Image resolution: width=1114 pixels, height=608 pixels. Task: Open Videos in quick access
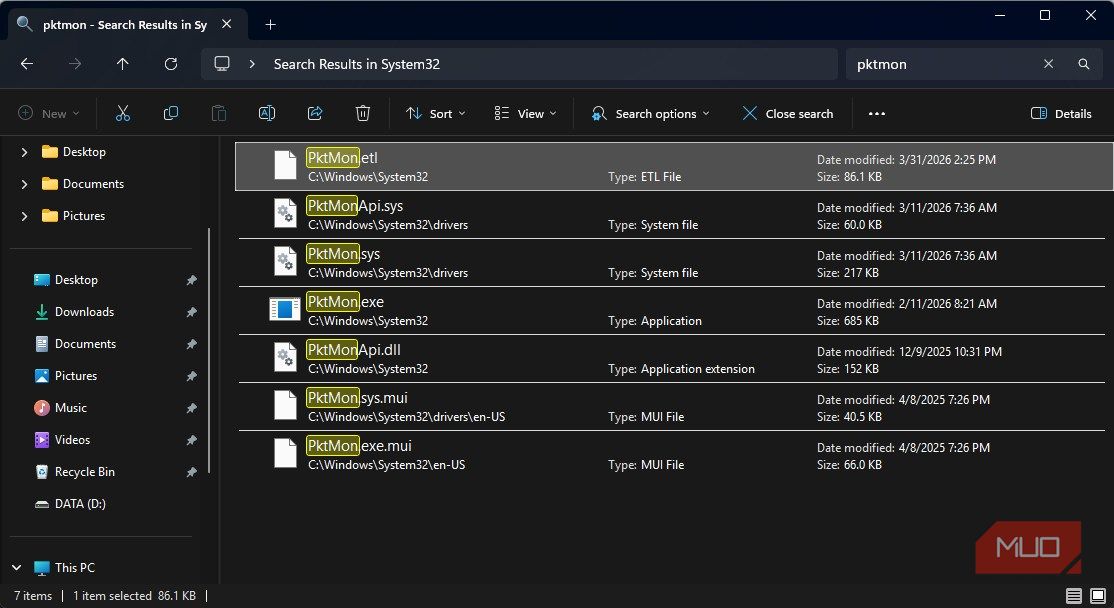(72, 440)
